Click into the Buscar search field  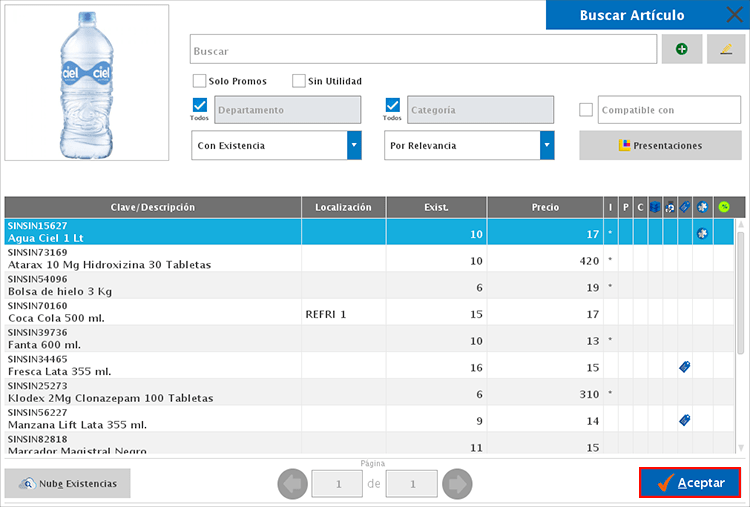pos(423,50)
